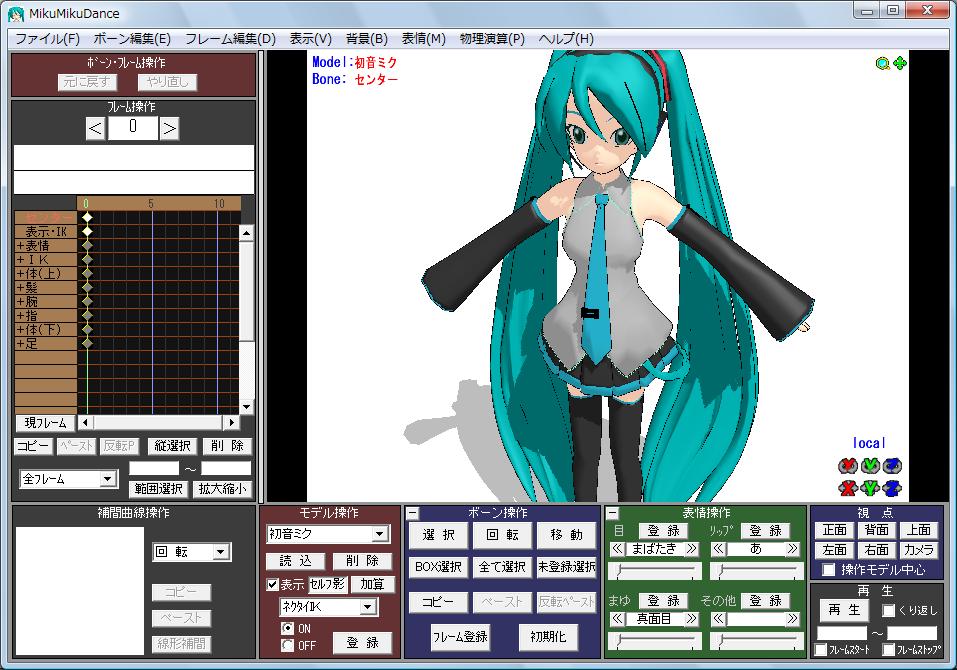
Task: Open the 全フレーム dropdown
Action: 108,479
